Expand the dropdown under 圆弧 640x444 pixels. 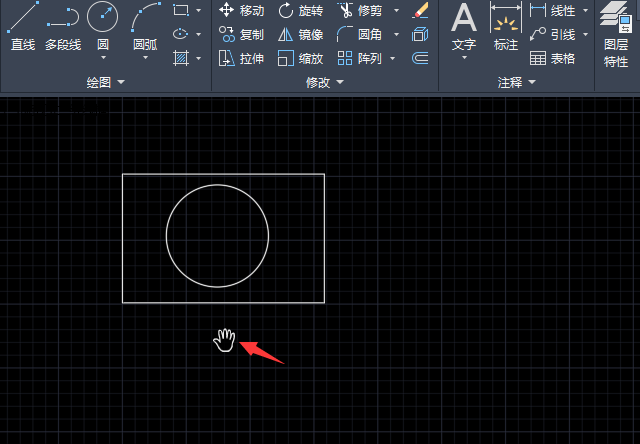tap(145, 58)
